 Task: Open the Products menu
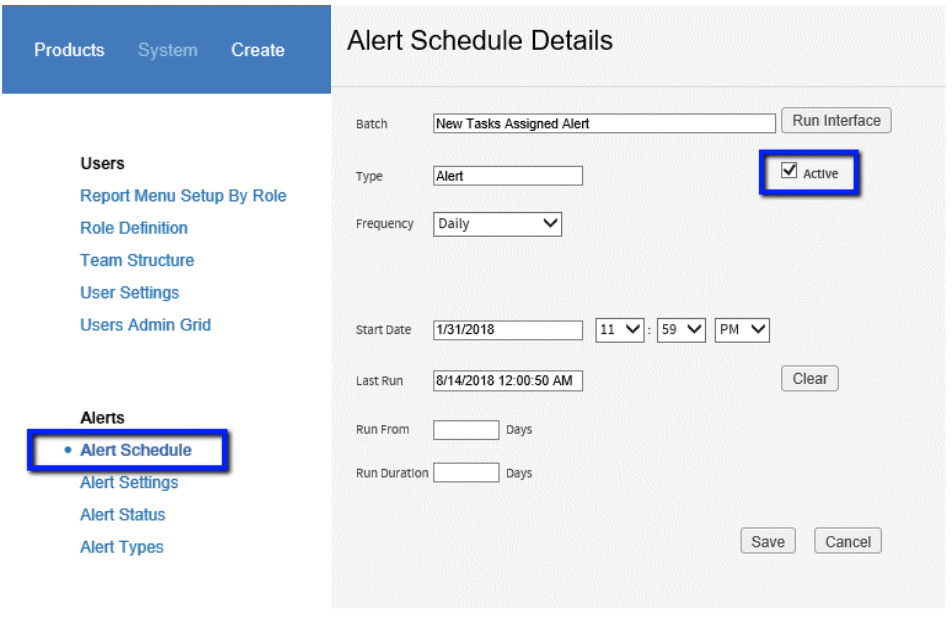(69, 50)
